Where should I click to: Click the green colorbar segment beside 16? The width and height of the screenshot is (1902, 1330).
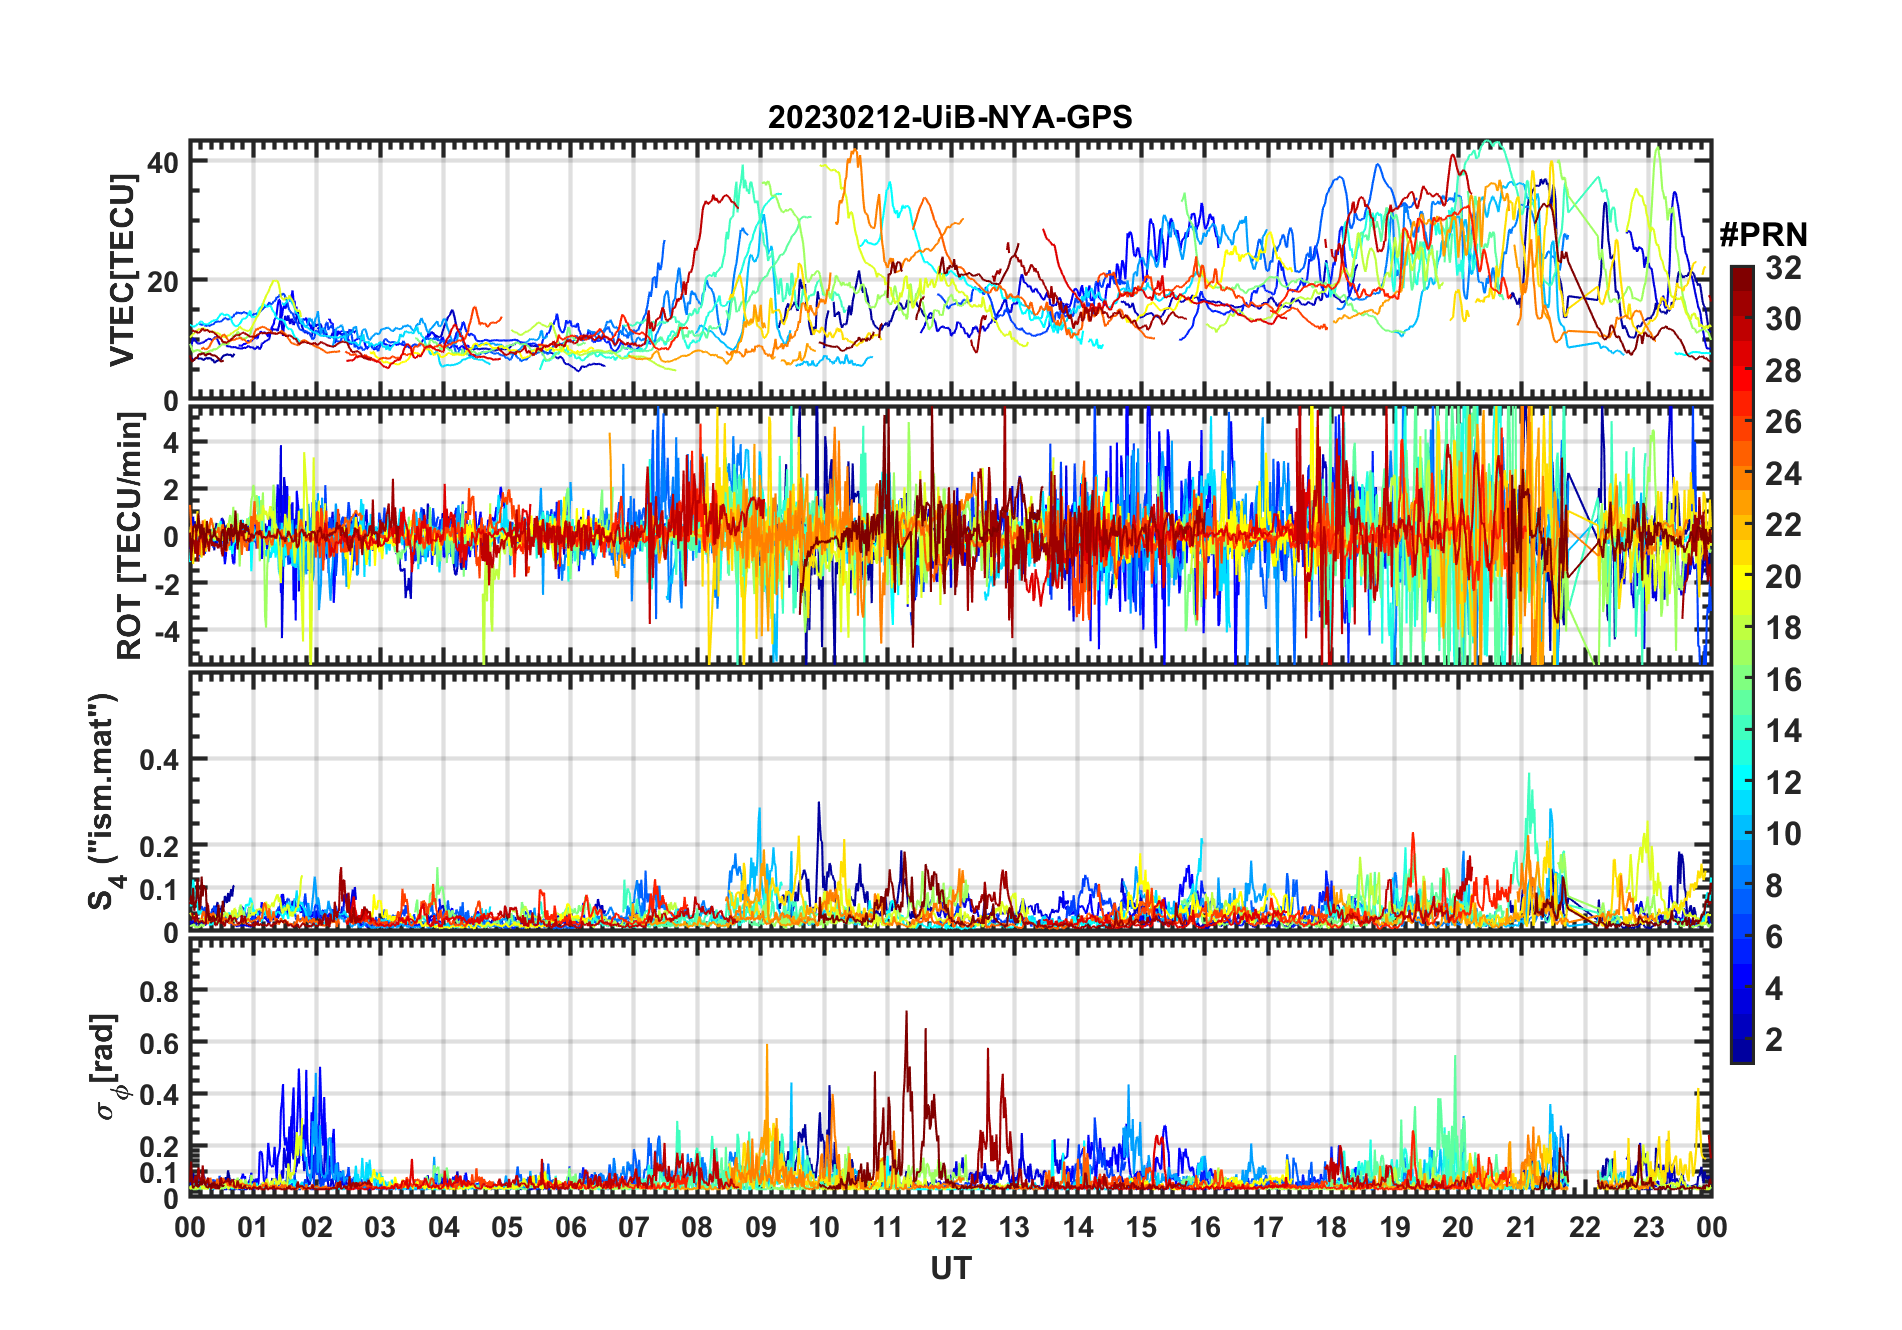pyautogui.click(x=1742, y=680)
